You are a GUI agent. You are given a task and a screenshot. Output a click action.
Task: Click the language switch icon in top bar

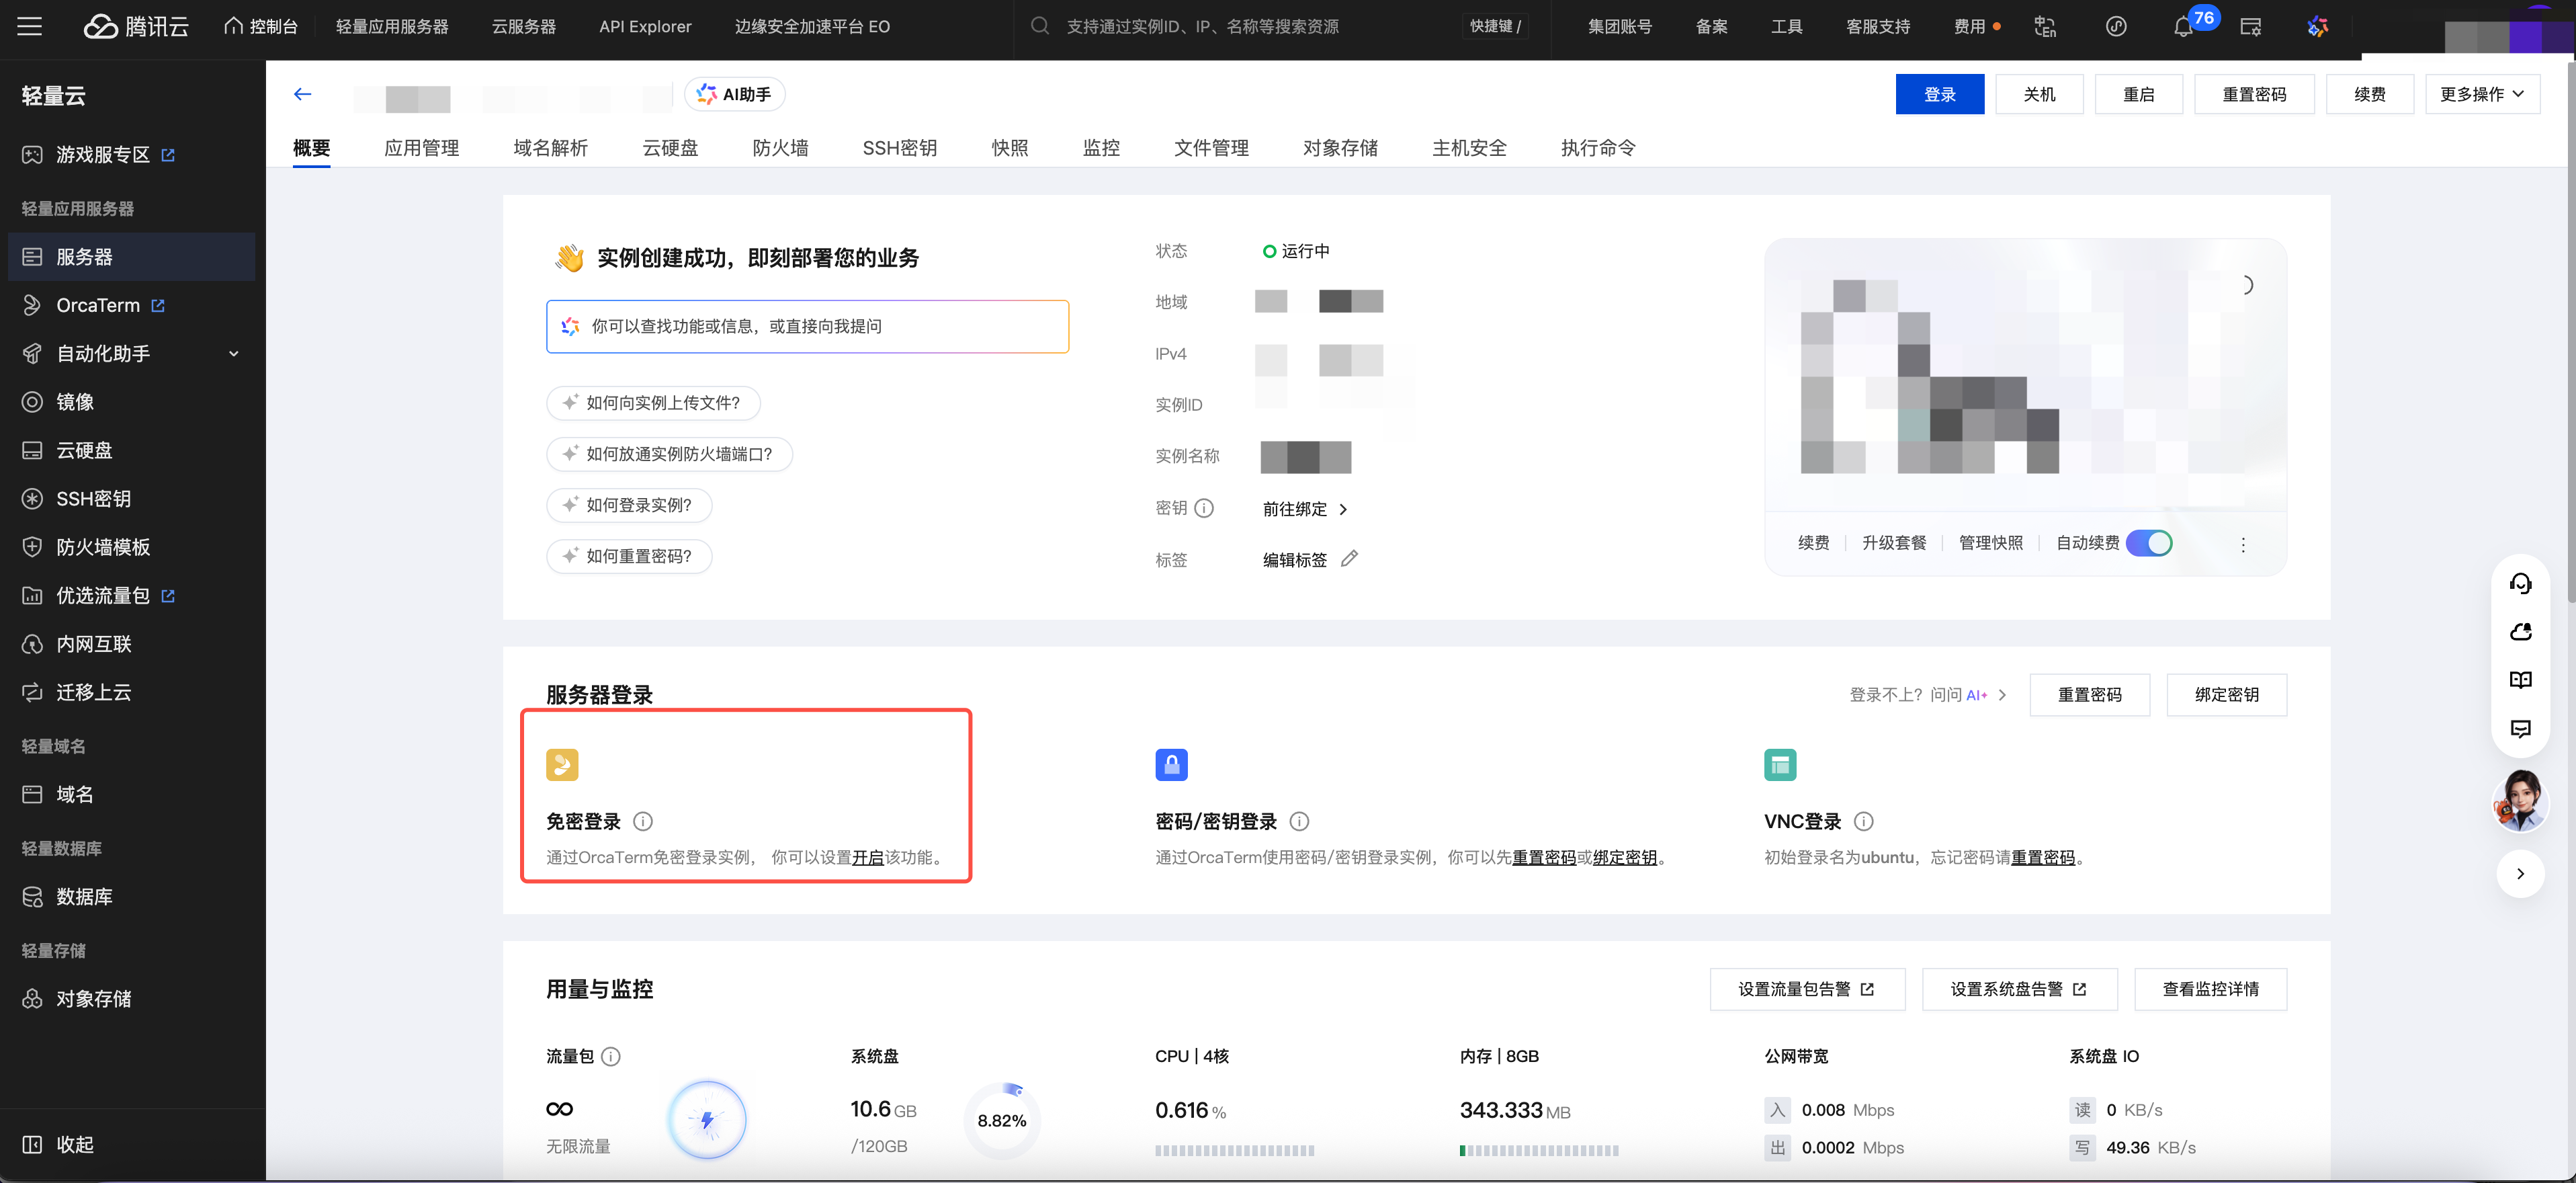2045,27
